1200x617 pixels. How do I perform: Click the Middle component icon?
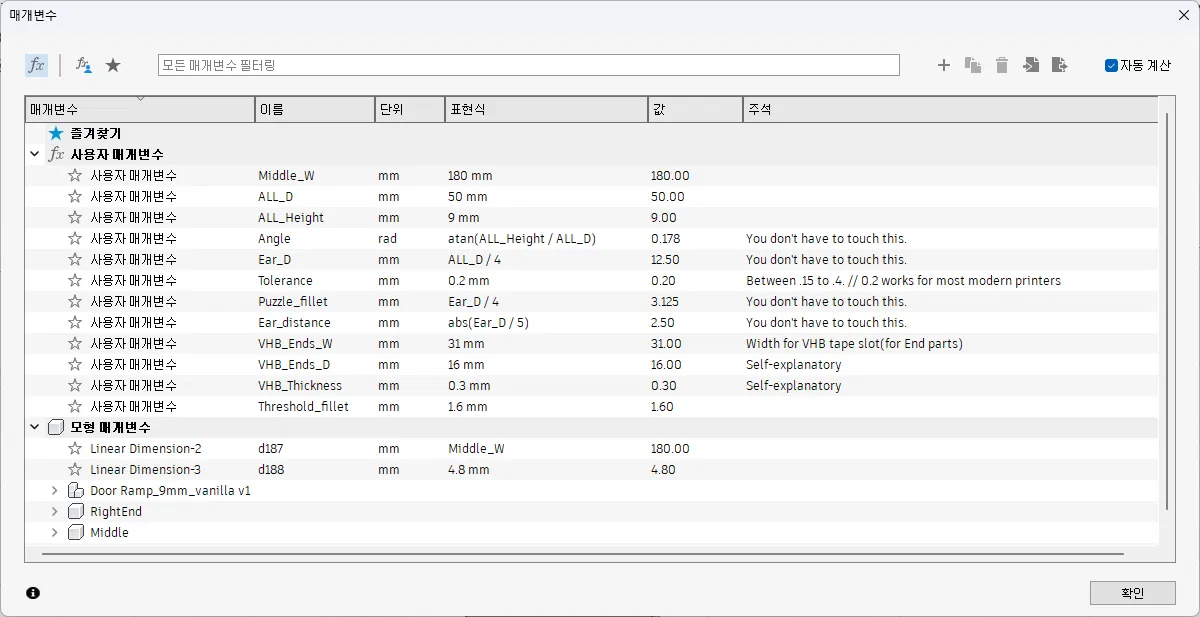[75, 533]
